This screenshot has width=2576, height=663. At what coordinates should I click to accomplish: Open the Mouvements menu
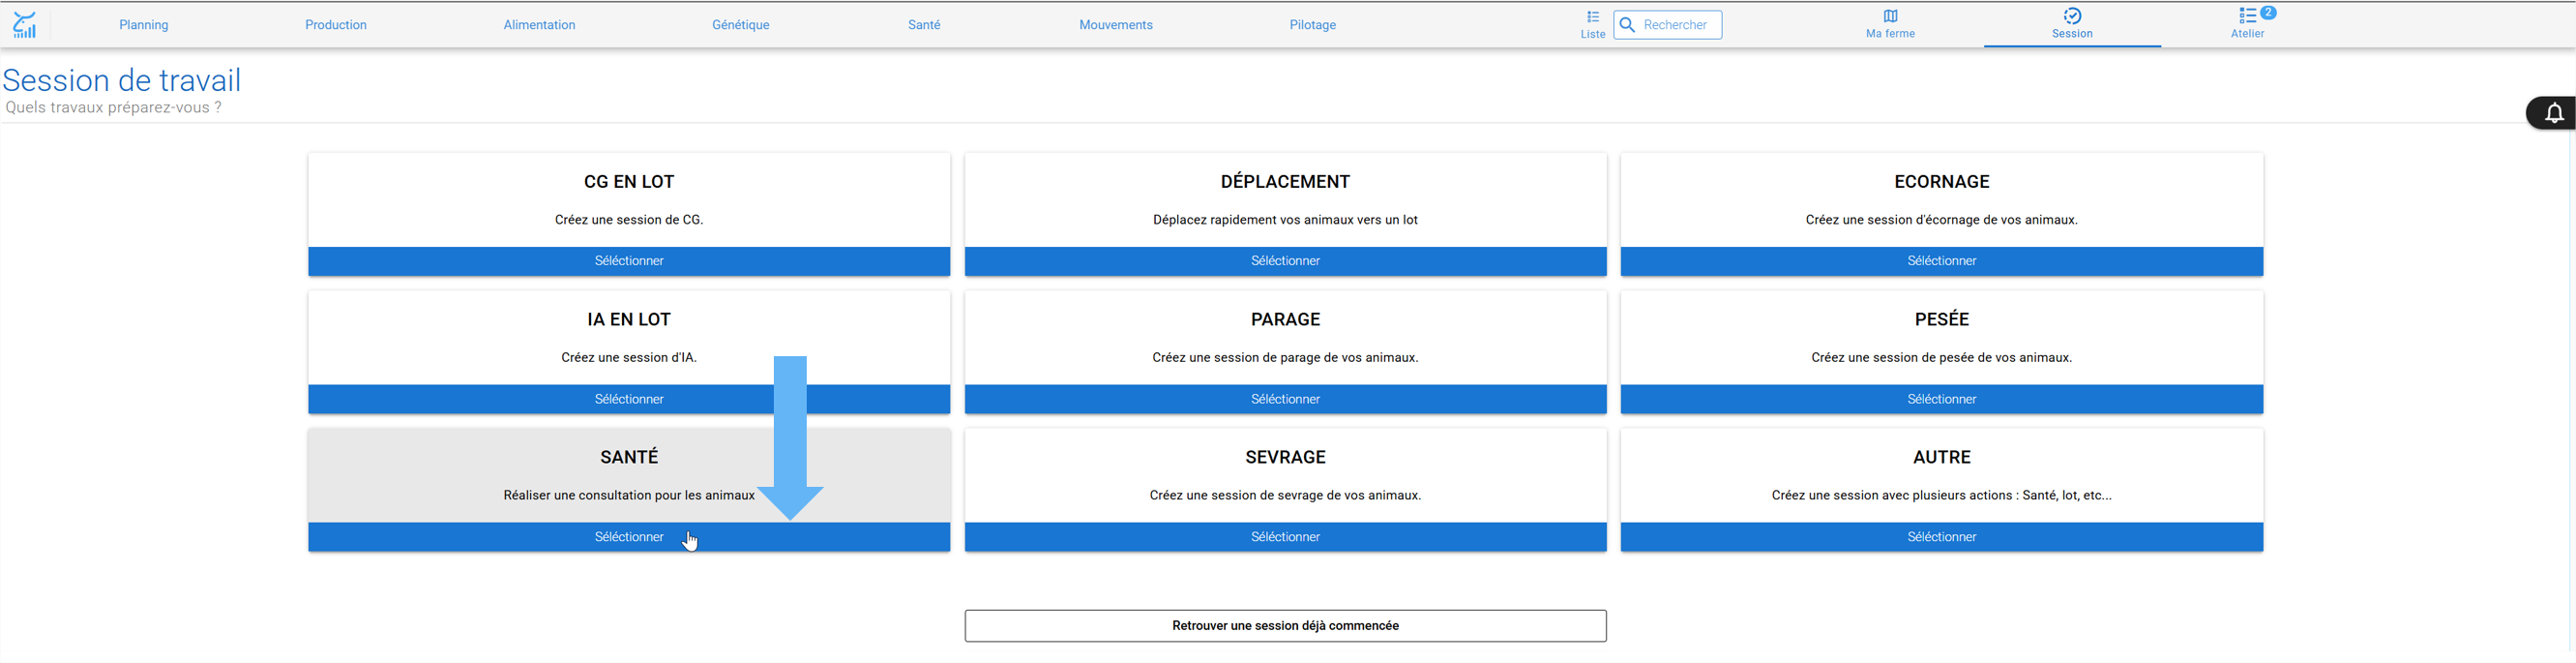click(1116, 25)
